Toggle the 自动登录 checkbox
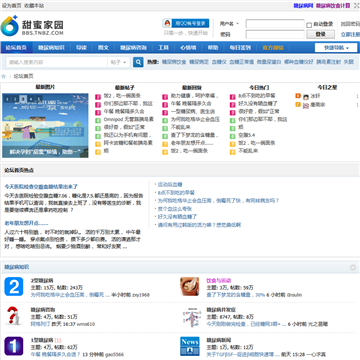The image size is (360, 360). coord(309,25)
